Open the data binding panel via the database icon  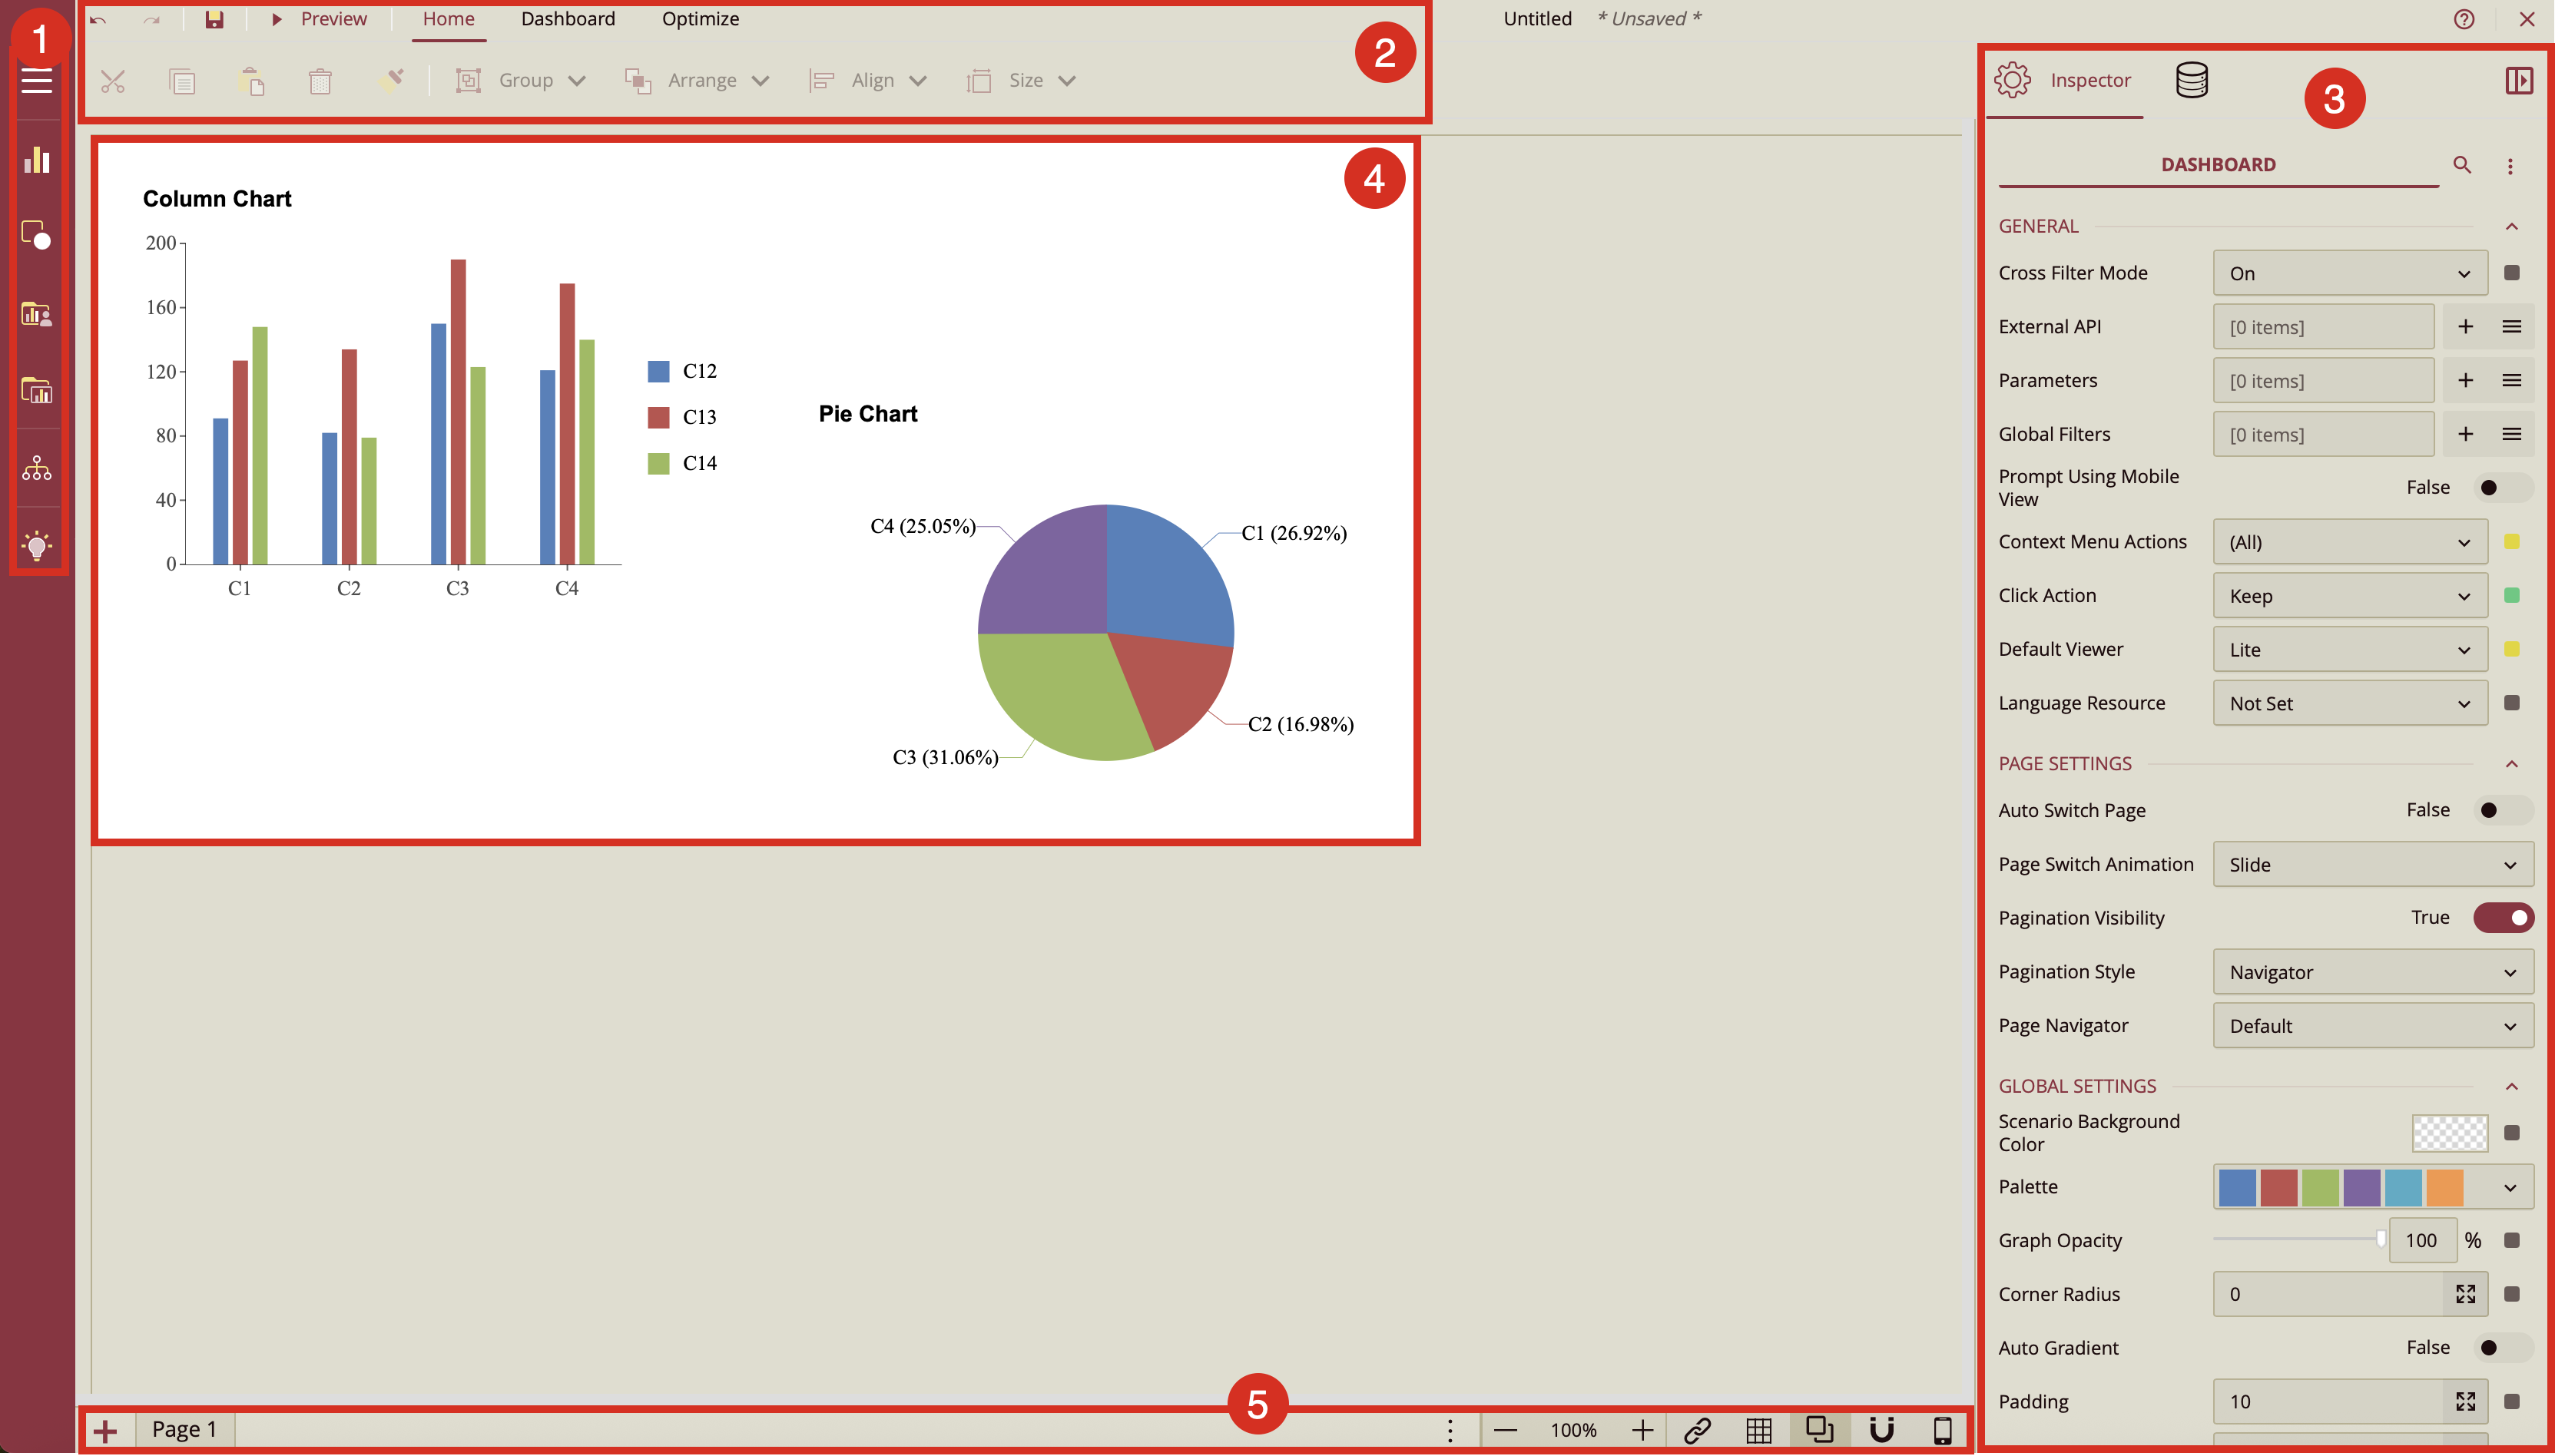pyautogui.click(x=2189, y=80)
